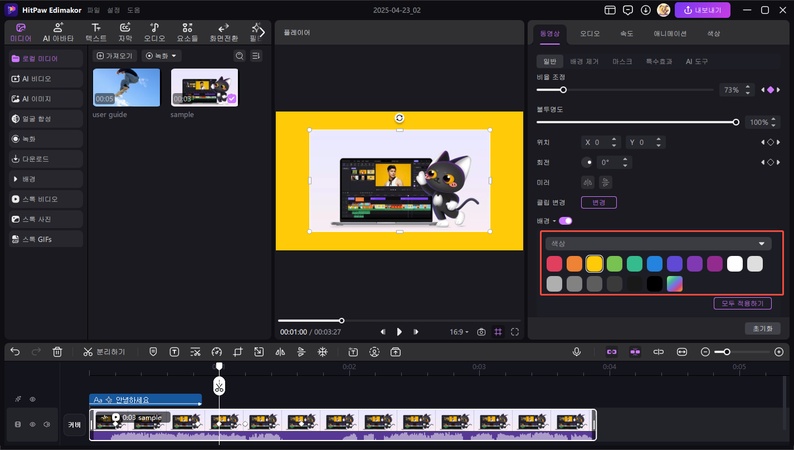Screen dimensions: 794x450
Task: Click the 내보내기 export button
Action: [702, 10]
